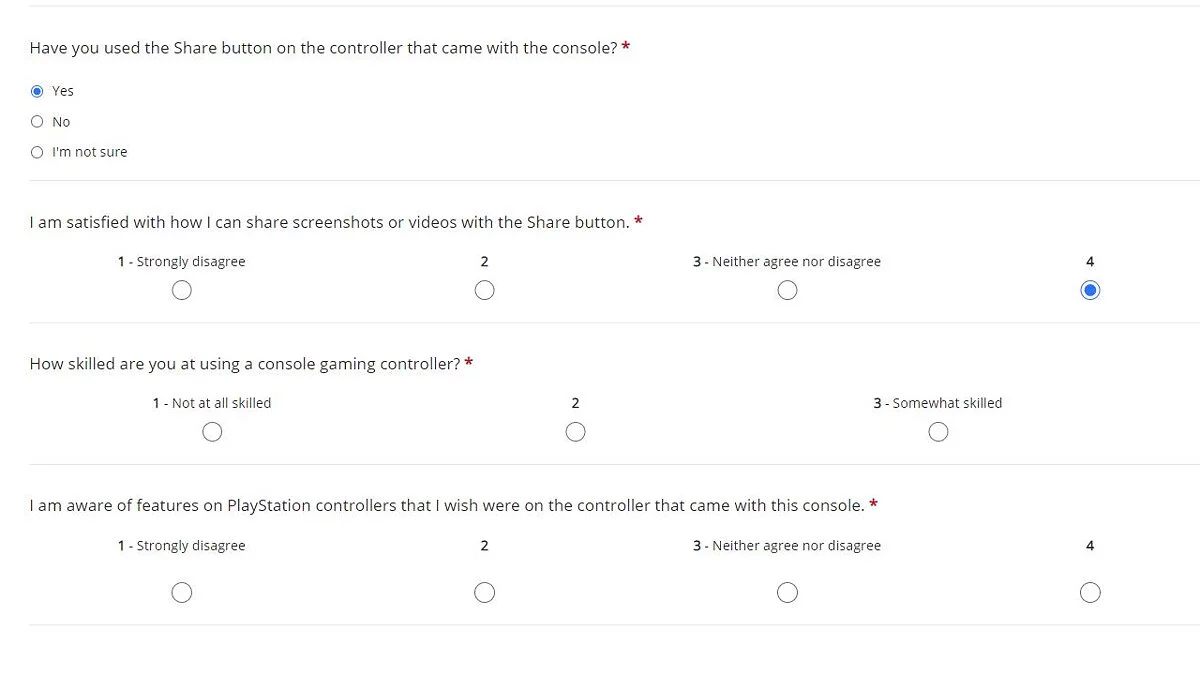The height and width of the screenshot is (675, 1200).
Task: Choose the 'Neither agree nor disagree' circle for Share satisfaction
Action: click(787, 290)
